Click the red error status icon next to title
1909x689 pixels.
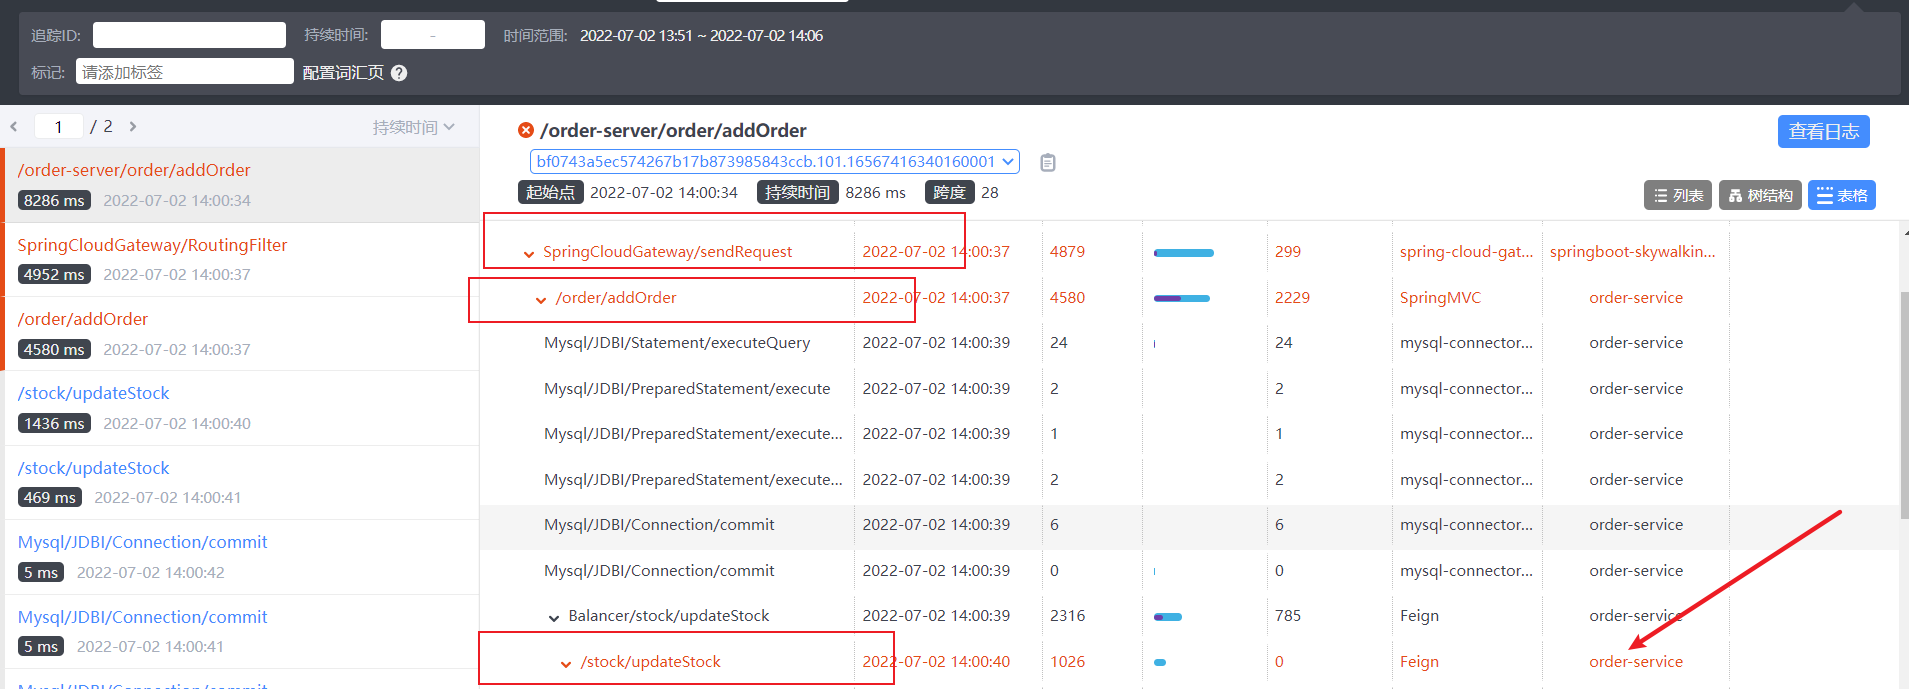pyautogui.click(x=525, y=130)
